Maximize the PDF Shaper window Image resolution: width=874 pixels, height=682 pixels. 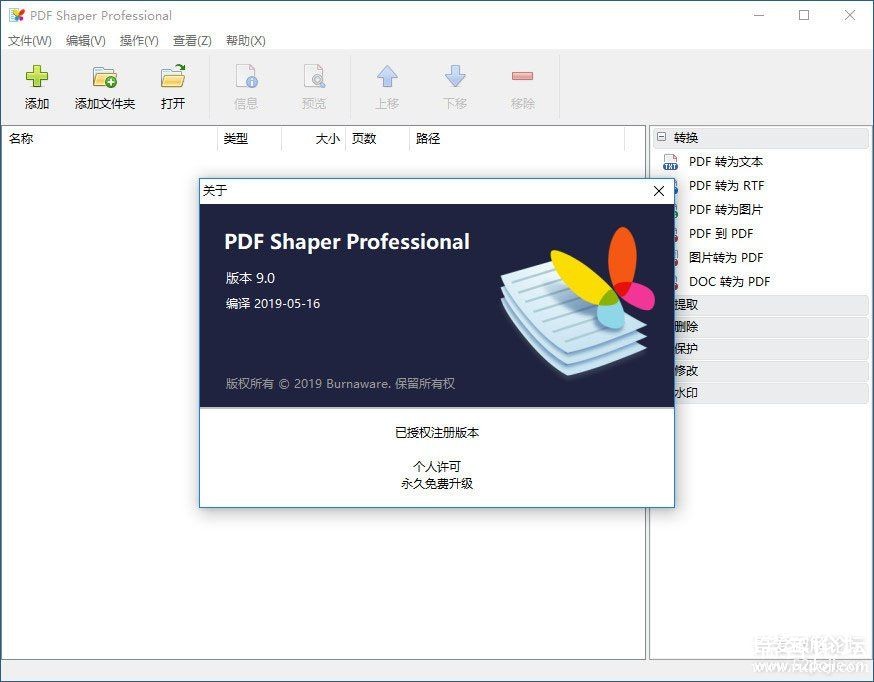coord(804,15)
